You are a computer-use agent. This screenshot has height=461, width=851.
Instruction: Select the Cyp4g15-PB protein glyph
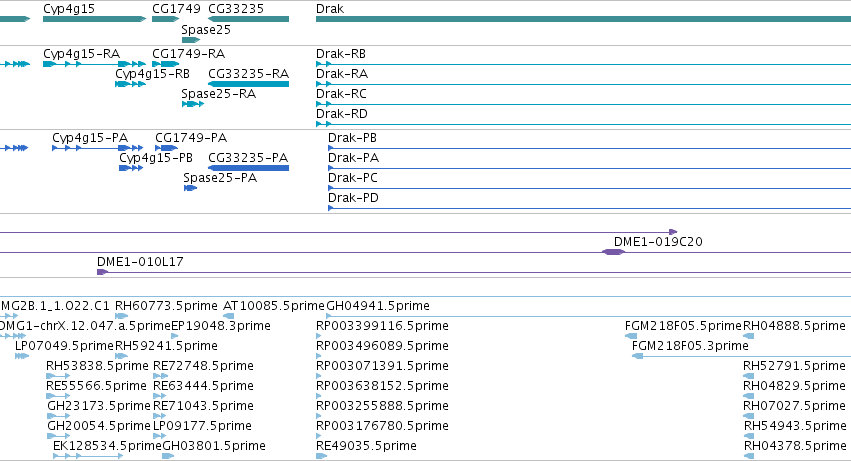pyautogui.click(x=131, y=168)
